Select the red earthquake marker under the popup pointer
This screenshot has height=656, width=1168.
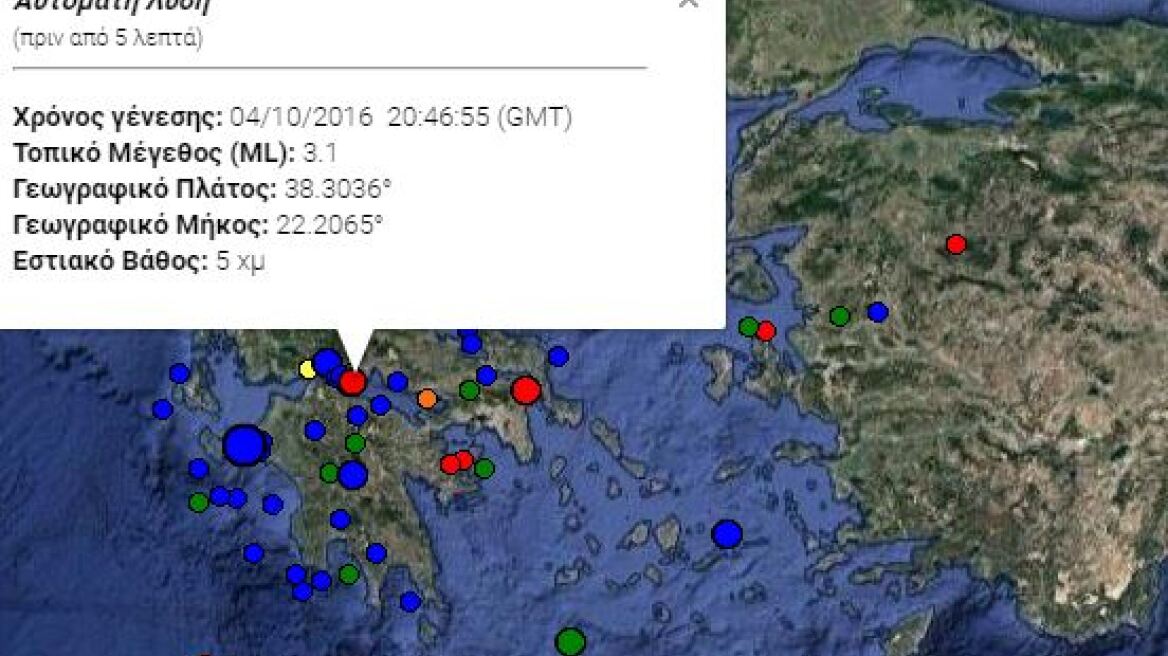(x=354, y=381)
